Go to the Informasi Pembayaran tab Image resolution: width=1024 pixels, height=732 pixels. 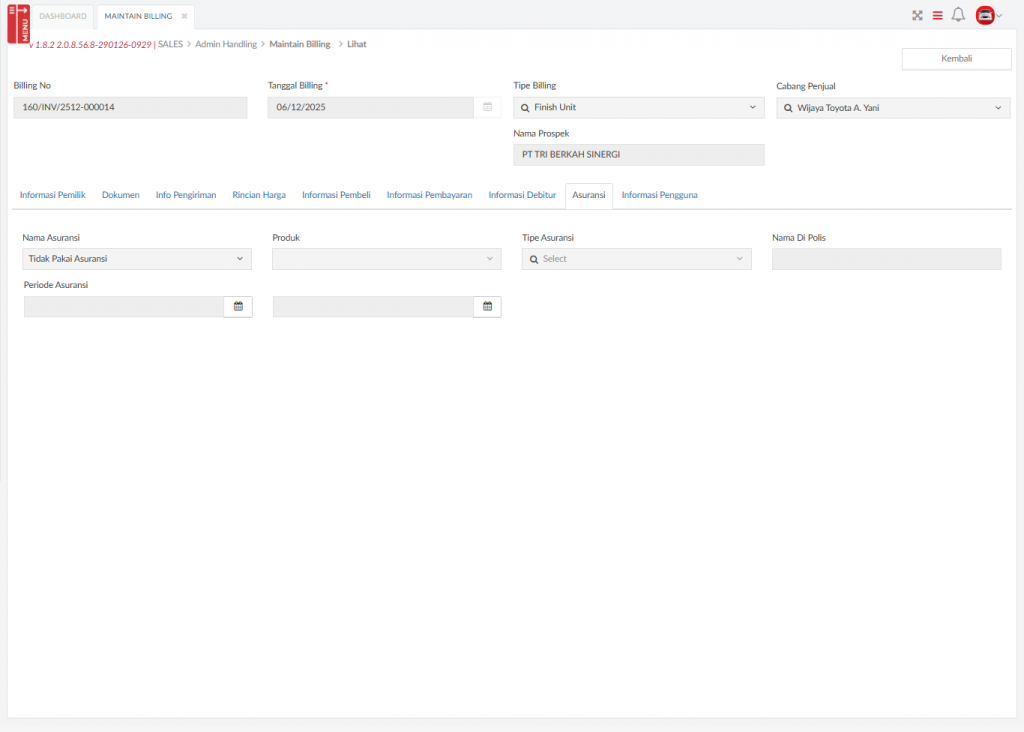429,195
